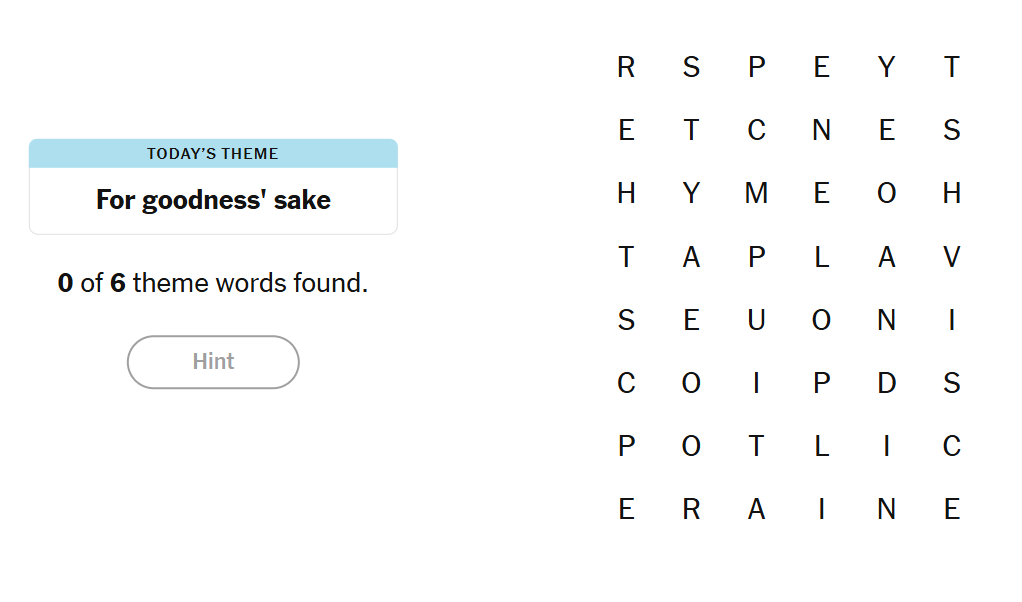Select the R in the bottom row
This screenshot has width=1022, height=602.
691,509
